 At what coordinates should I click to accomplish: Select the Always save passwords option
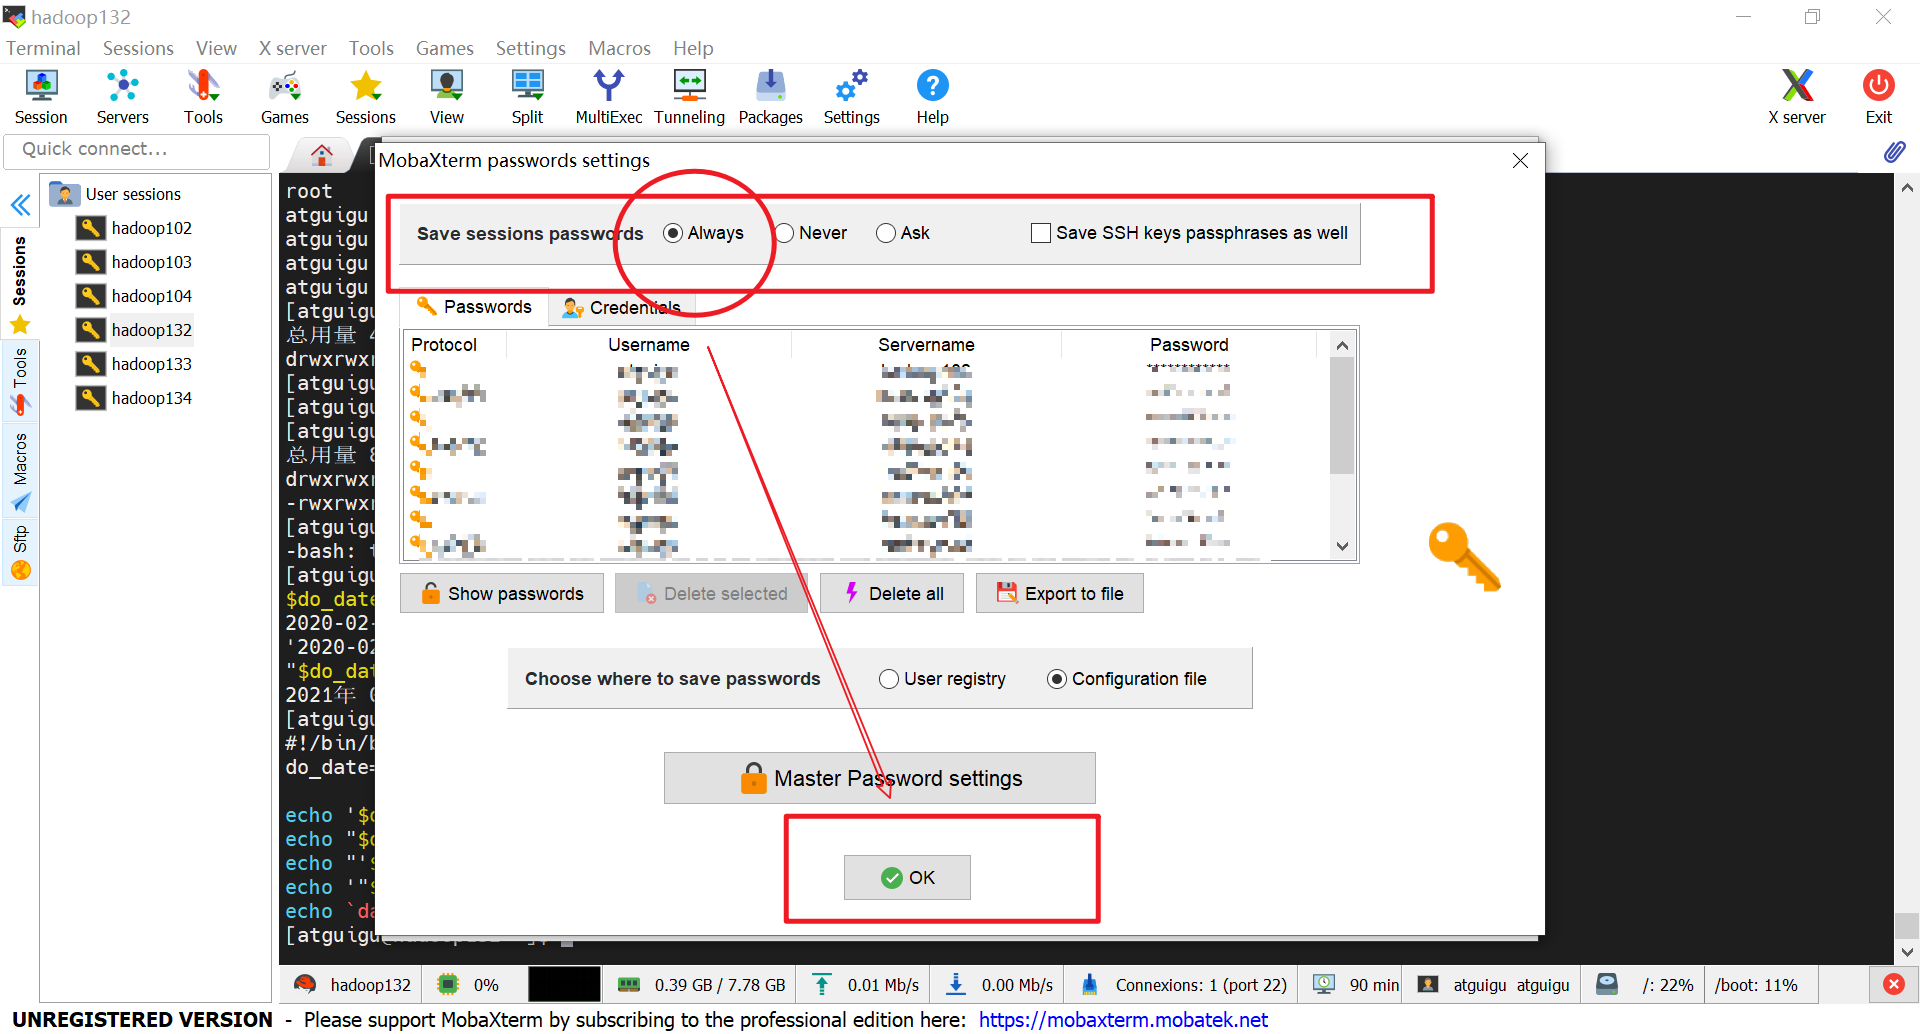tap(703, 233)
